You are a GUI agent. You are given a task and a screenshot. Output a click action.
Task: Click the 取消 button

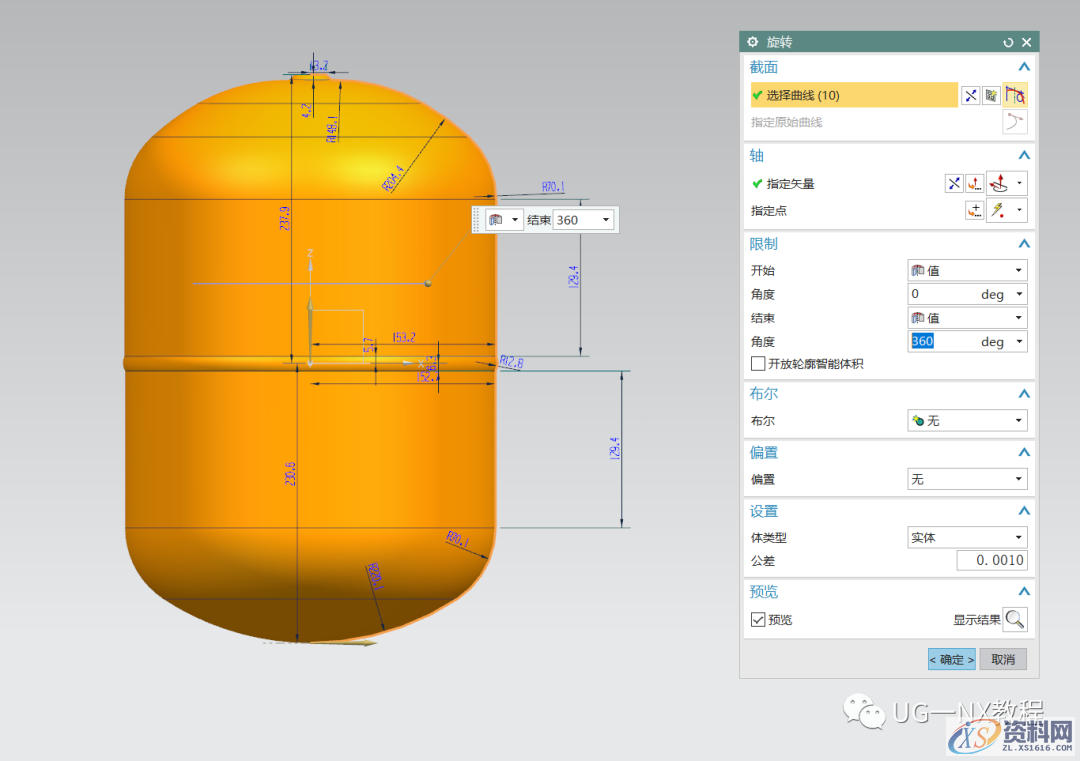click(1002, 659)
